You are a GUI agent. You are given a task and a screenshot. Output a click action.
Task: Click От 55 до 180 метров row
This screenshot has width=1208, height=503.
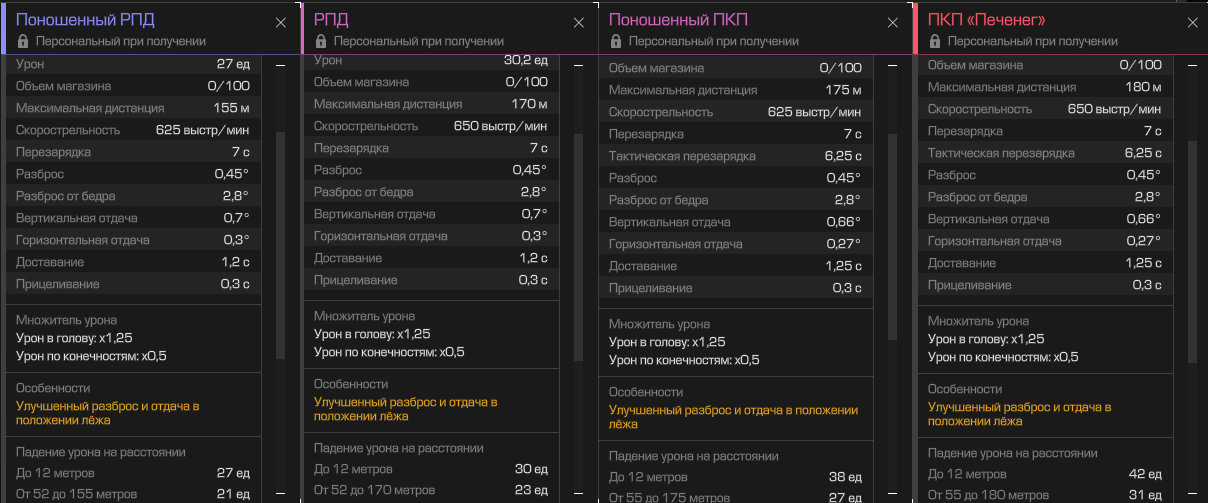[x=1045, y=496]
